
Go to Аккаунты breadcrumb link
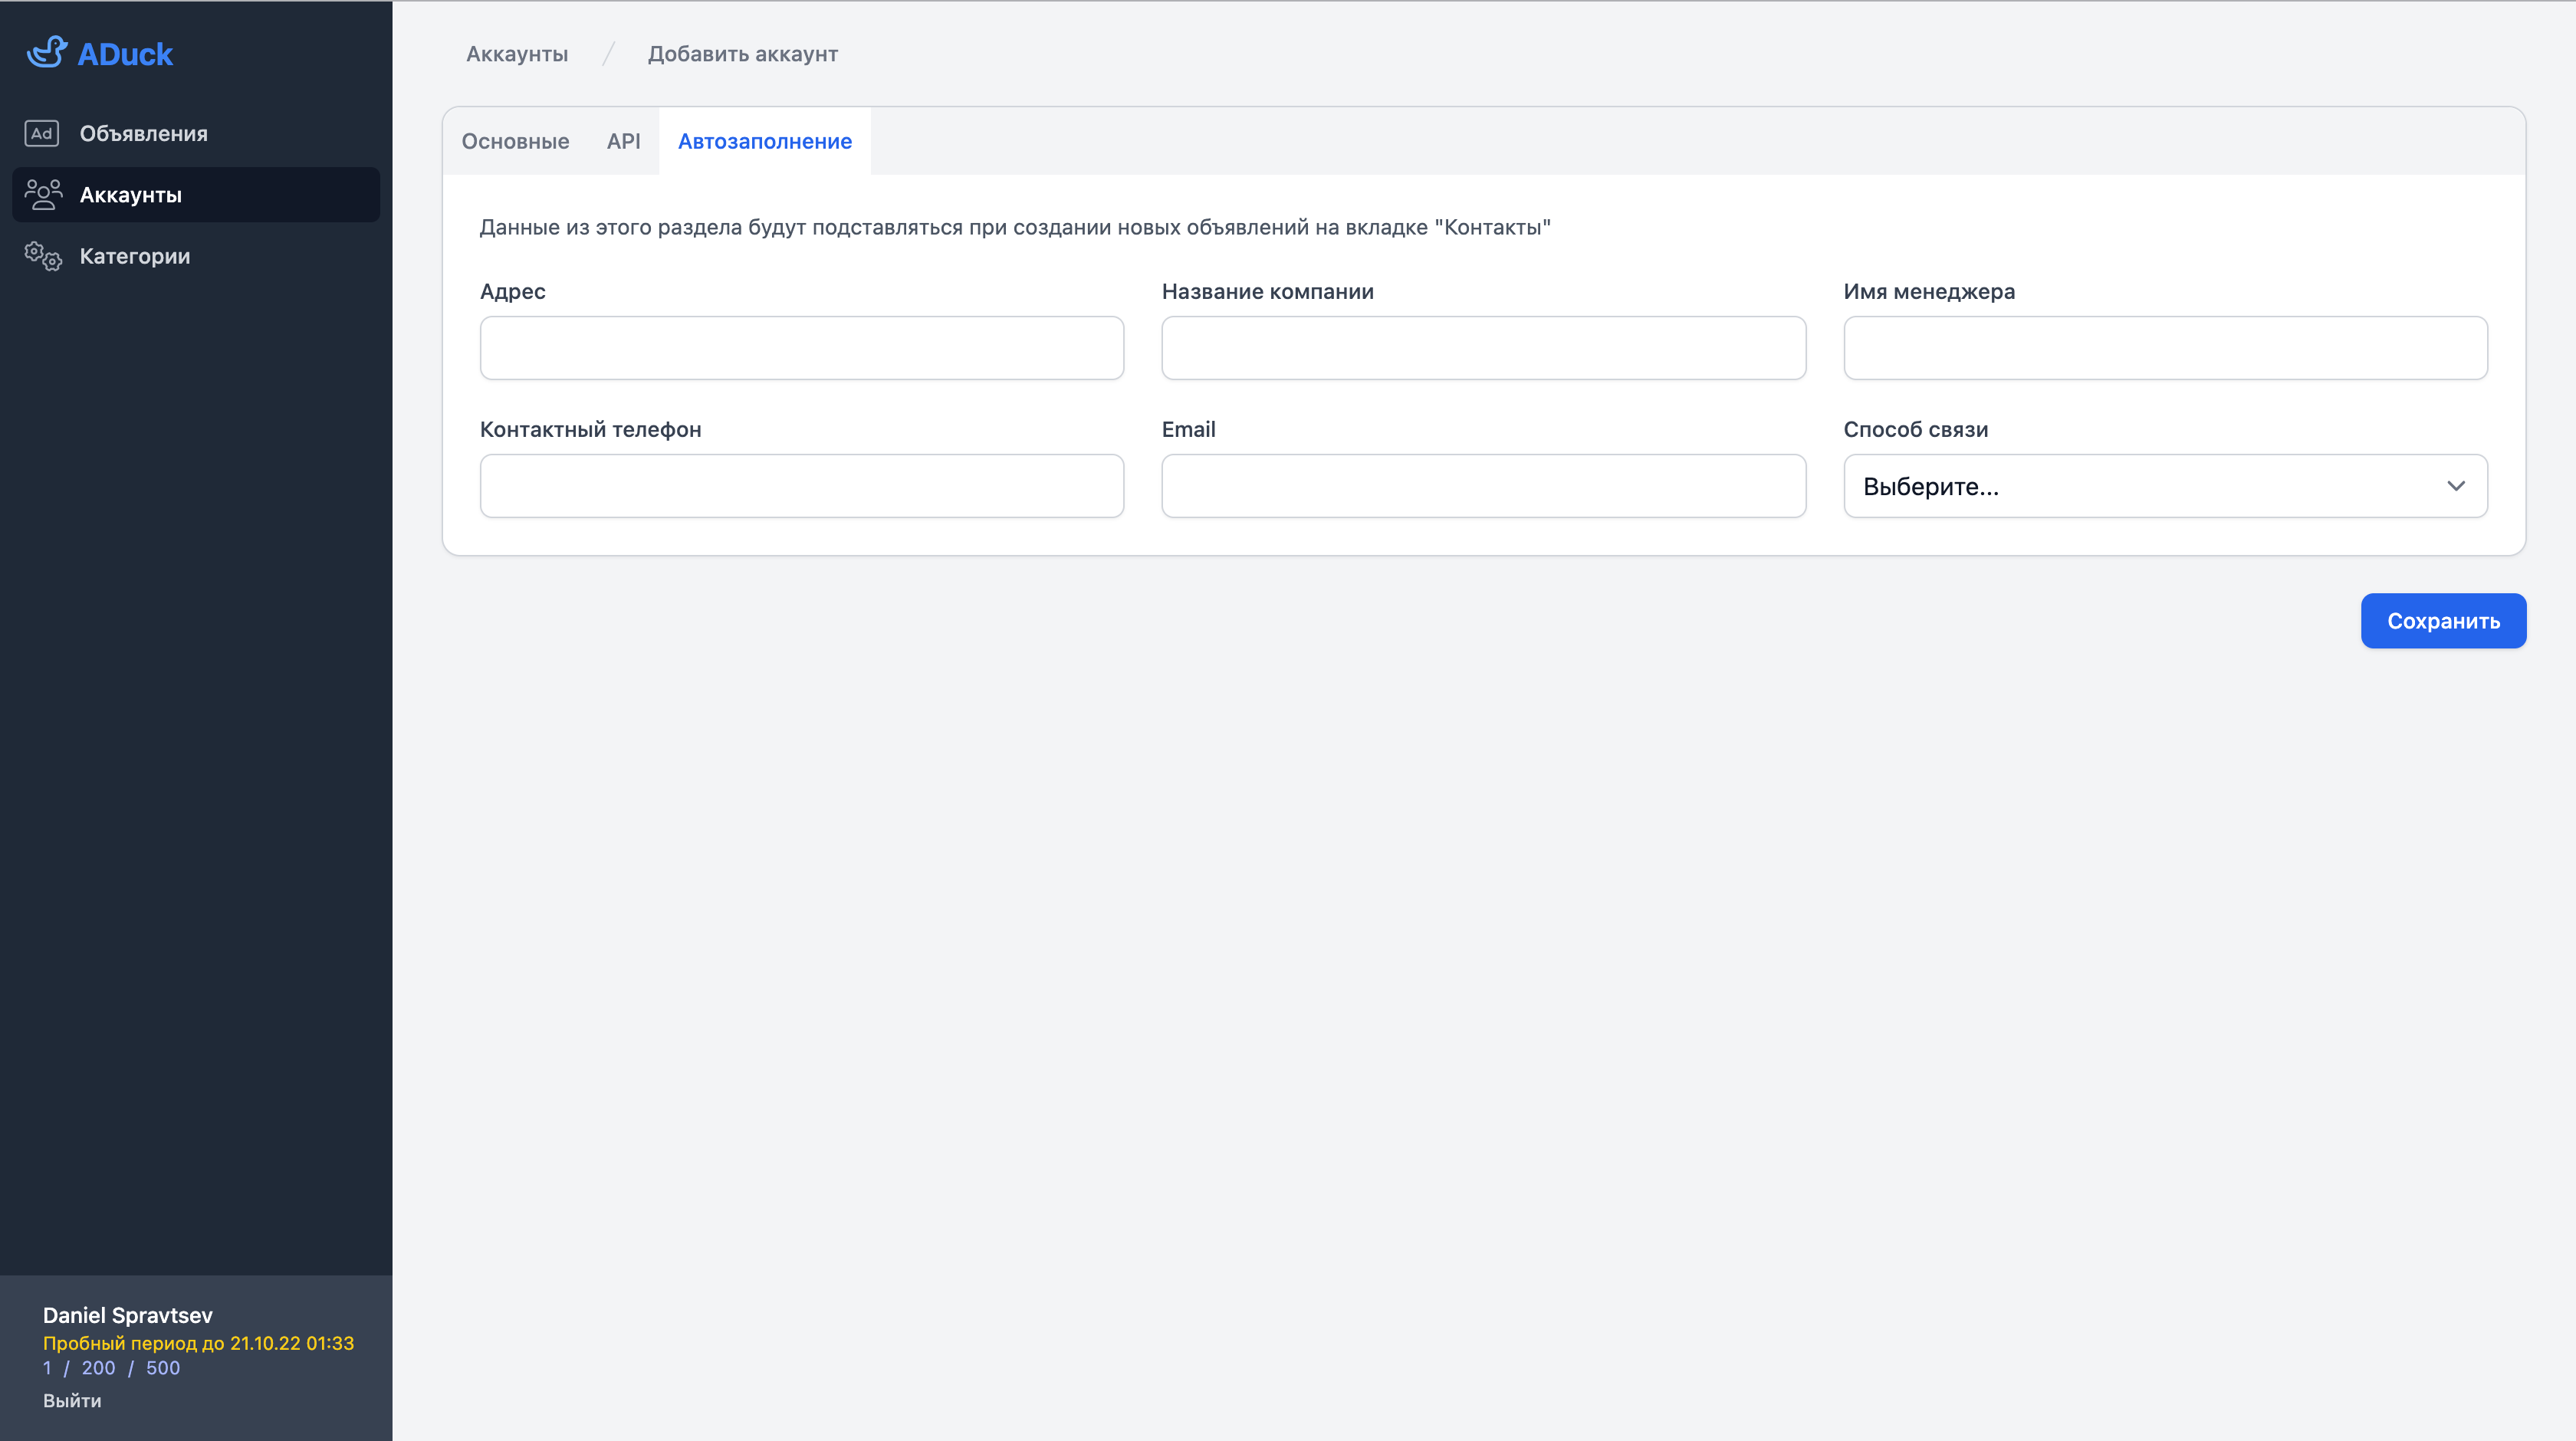tap(517, 54)
